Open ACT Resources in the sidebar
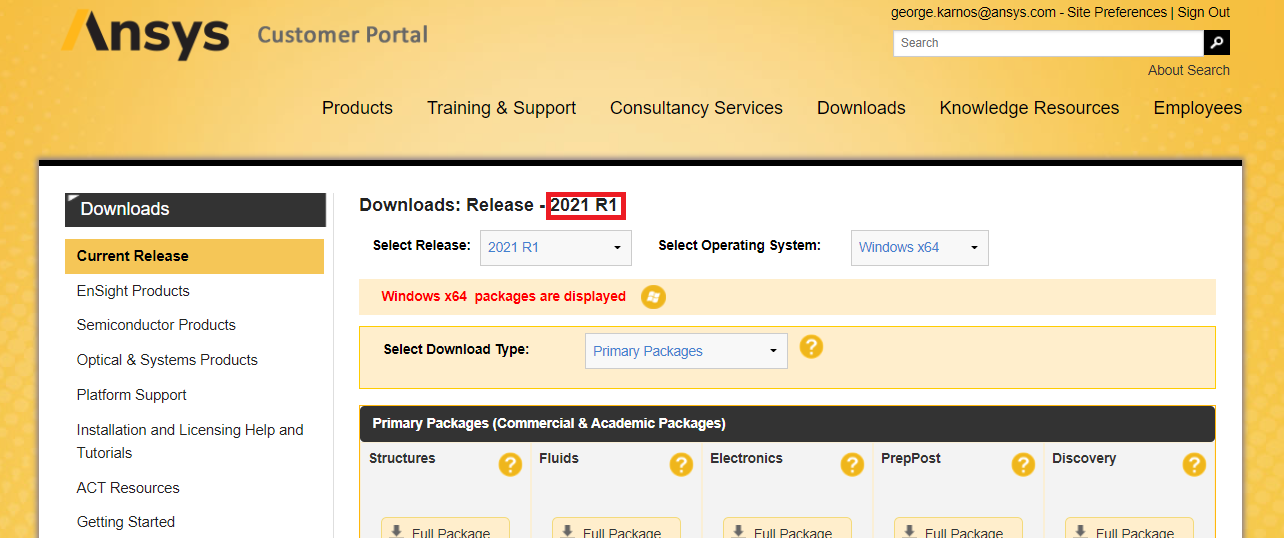This screenshot has height=538, width=1284. click(x=128, y=488)
